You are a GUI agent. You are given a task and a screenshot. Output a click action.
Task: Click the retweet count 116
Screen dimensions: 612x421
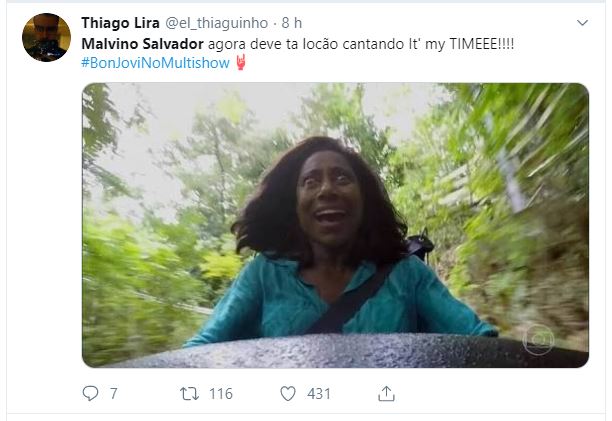pyautogui.click(x=220, y=394)
